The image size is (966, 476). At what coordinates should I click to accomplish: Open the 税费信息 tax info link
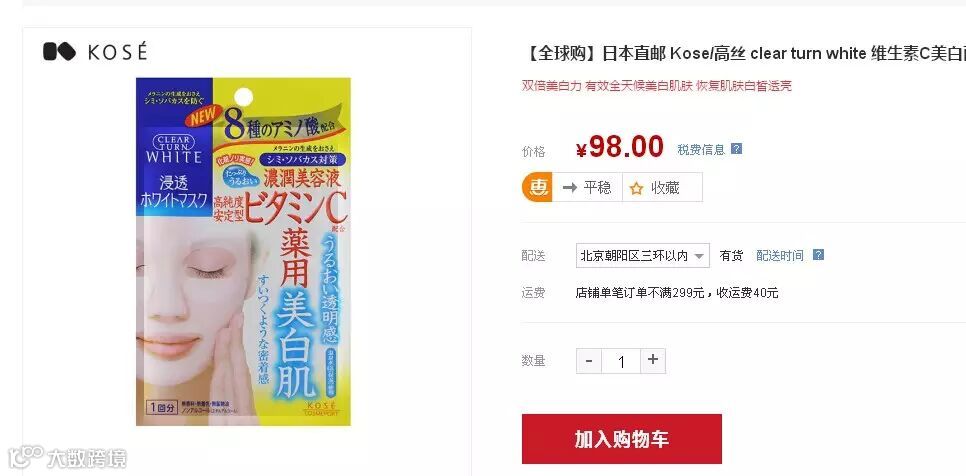point(701,150)
